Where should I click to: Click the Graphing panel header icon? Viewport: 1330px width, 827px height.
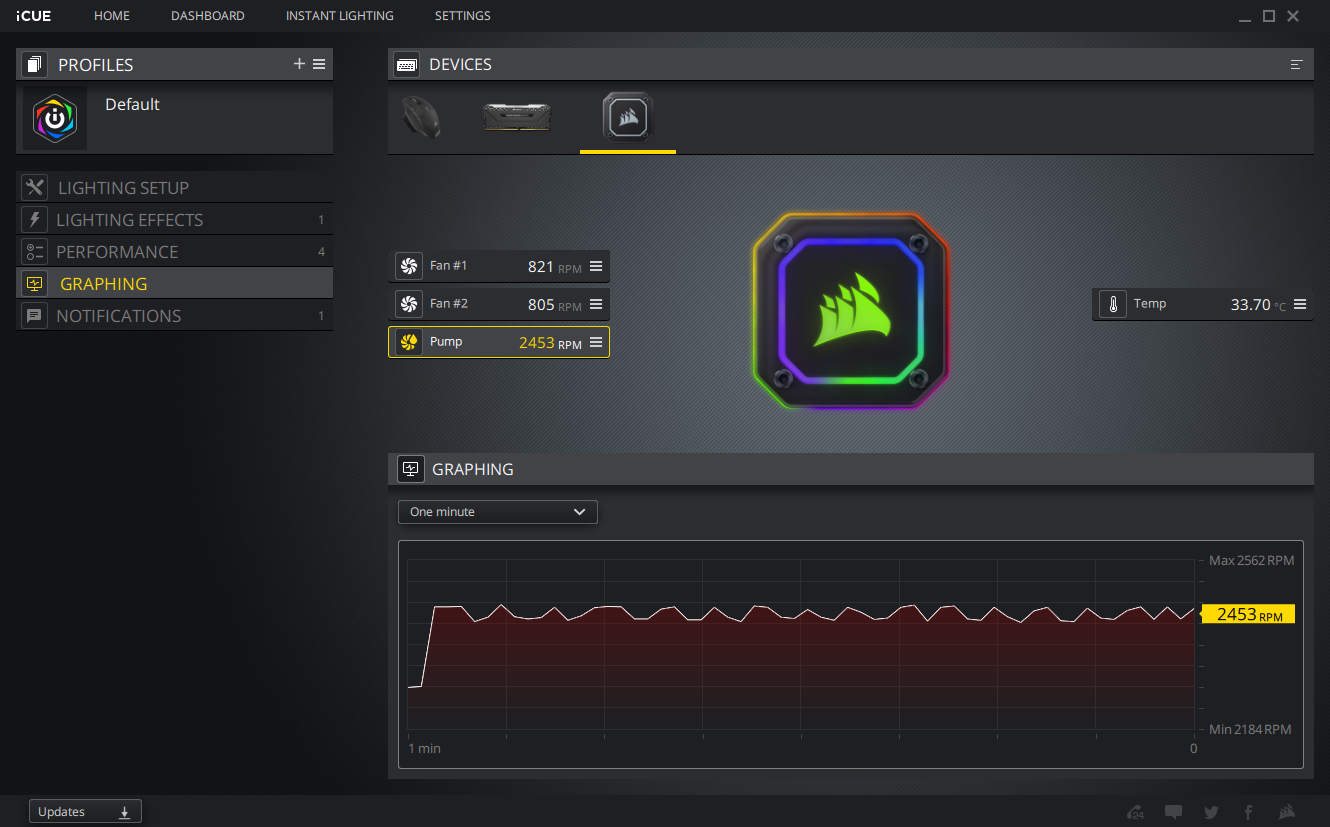click(410, 469)
